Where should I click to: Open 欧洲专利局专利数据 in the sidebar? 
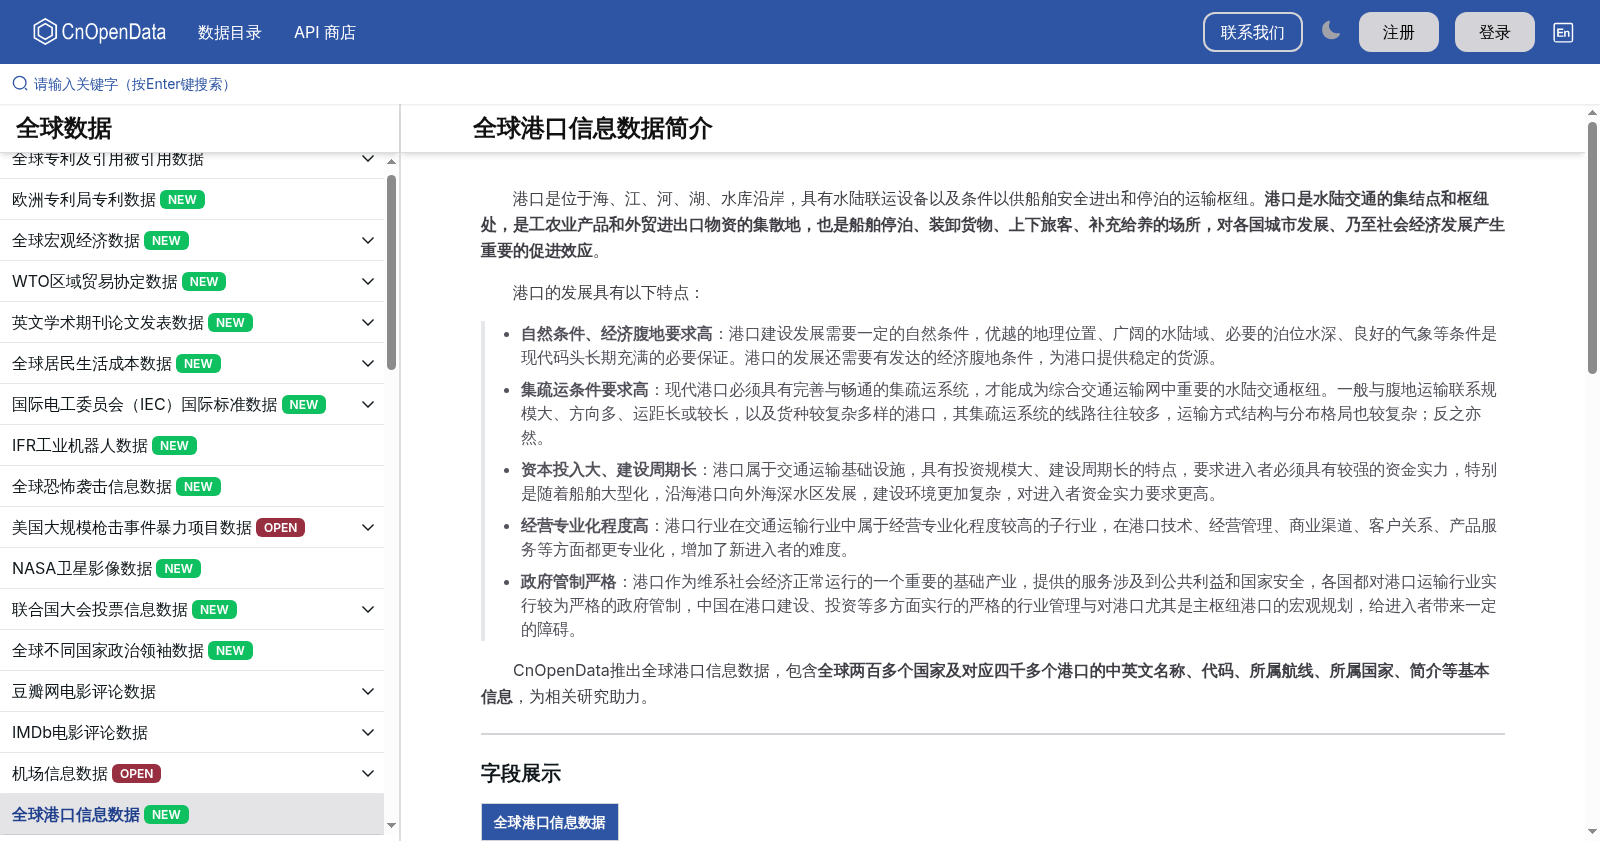click(x=192, y=199)
